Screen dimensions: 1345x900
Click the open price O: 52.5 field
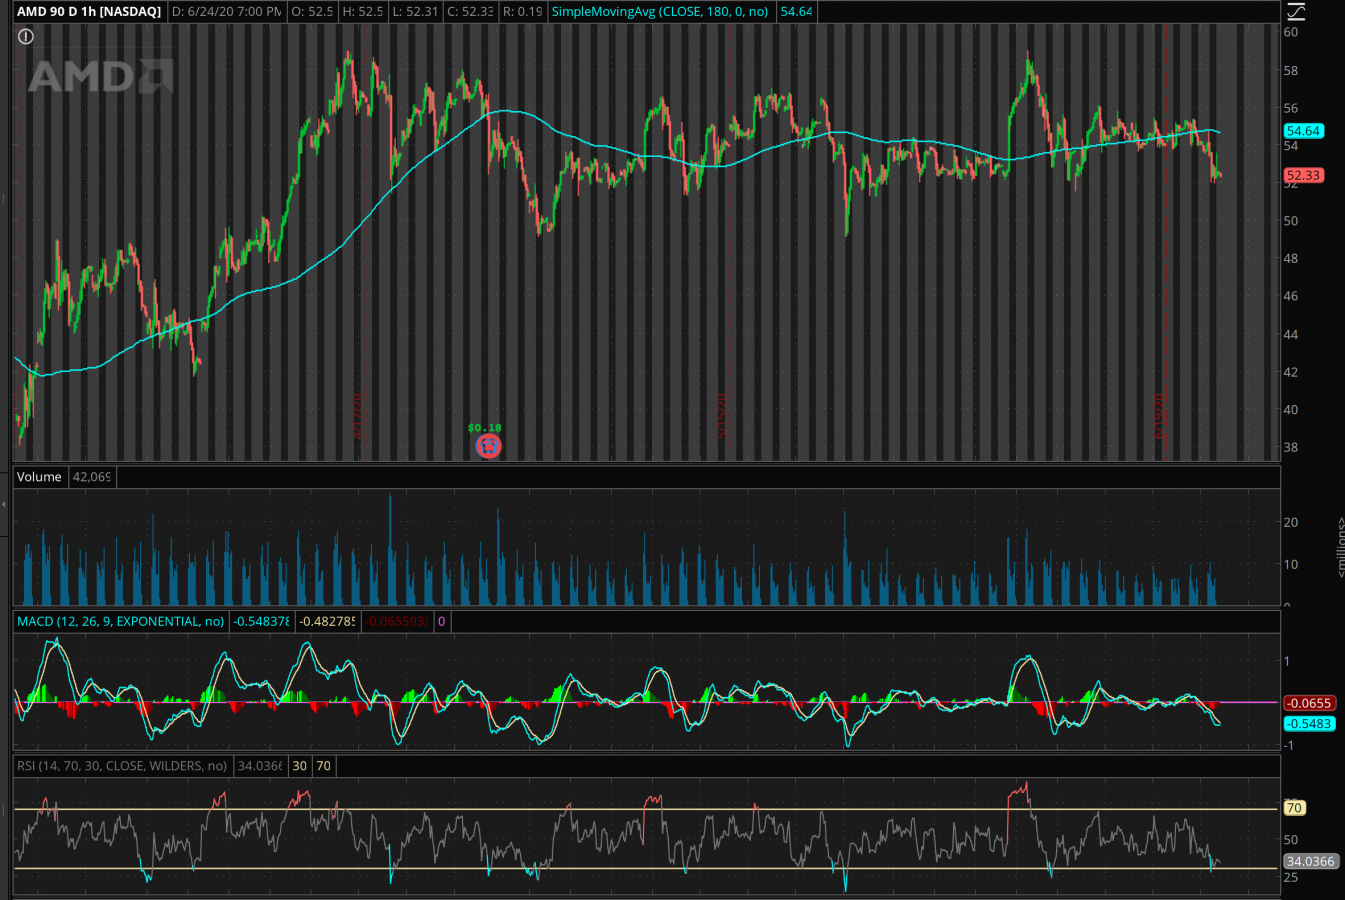click(312, 12)
